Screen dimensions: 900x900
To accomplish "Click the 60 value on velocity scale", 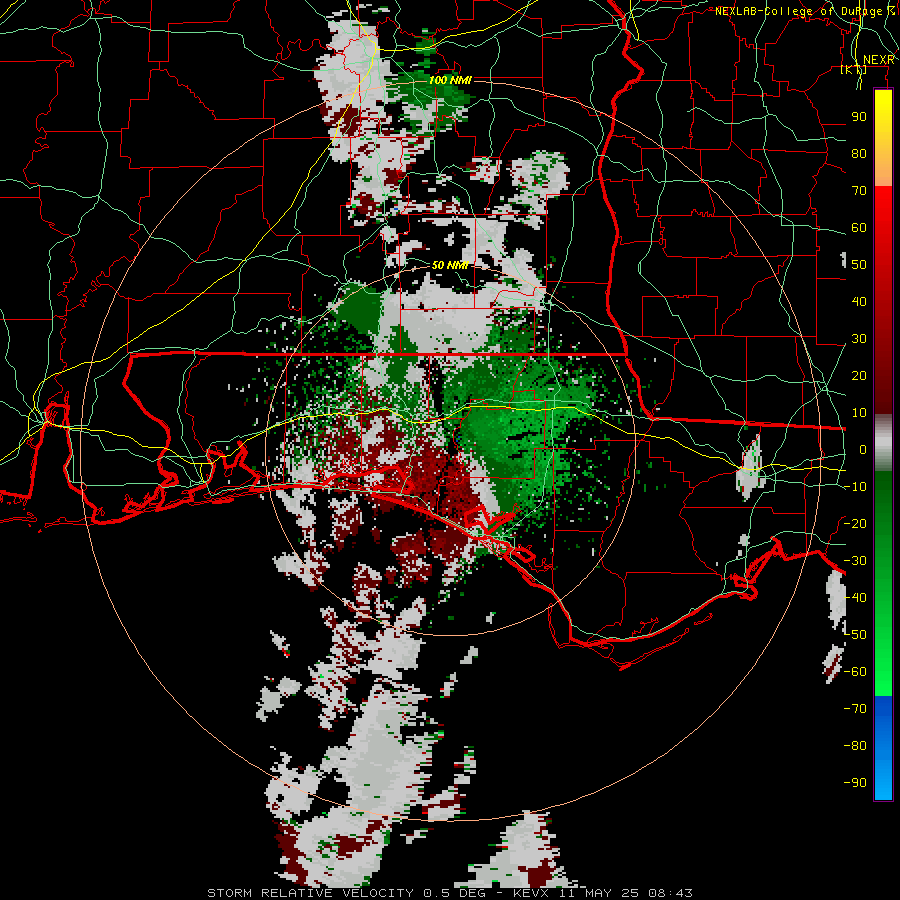I will (x=859, y=228).
